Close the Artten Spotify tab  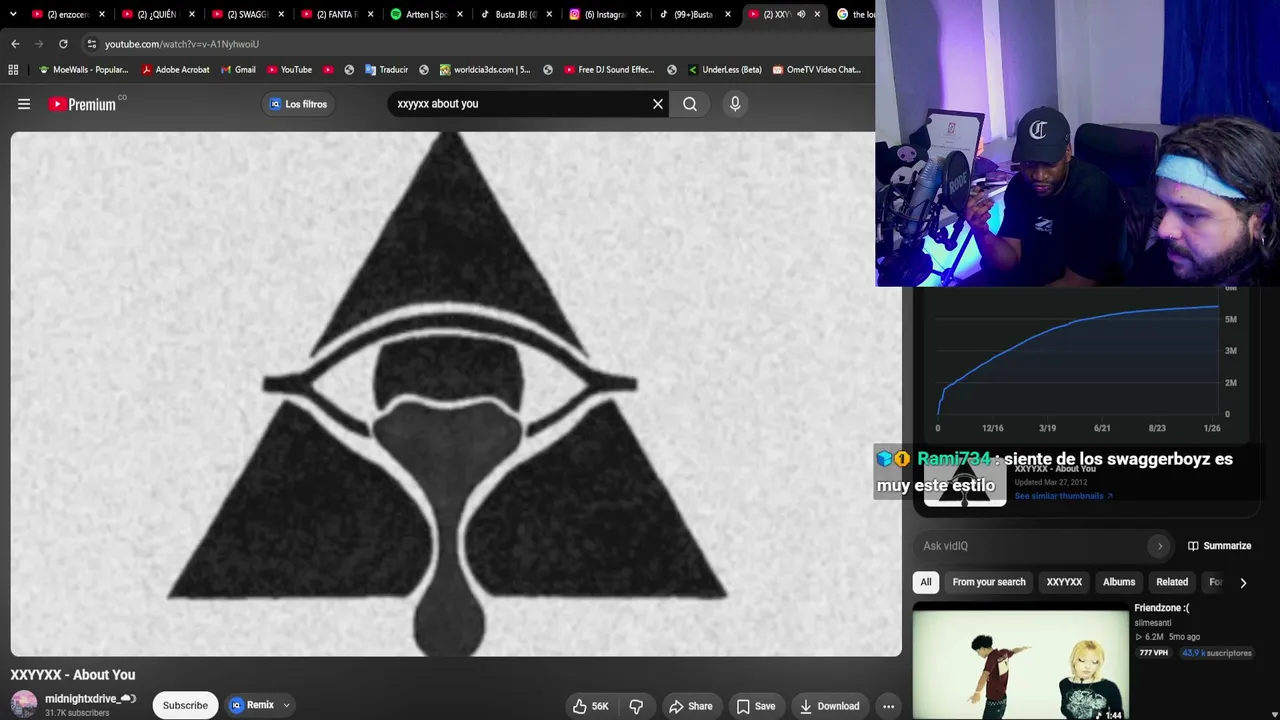tap(458, 14)
